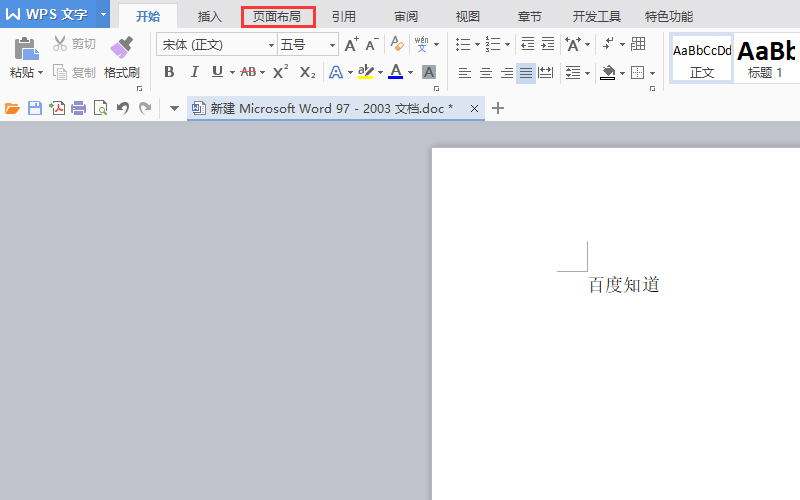Toggle Italic formatting

coord(194,72)
